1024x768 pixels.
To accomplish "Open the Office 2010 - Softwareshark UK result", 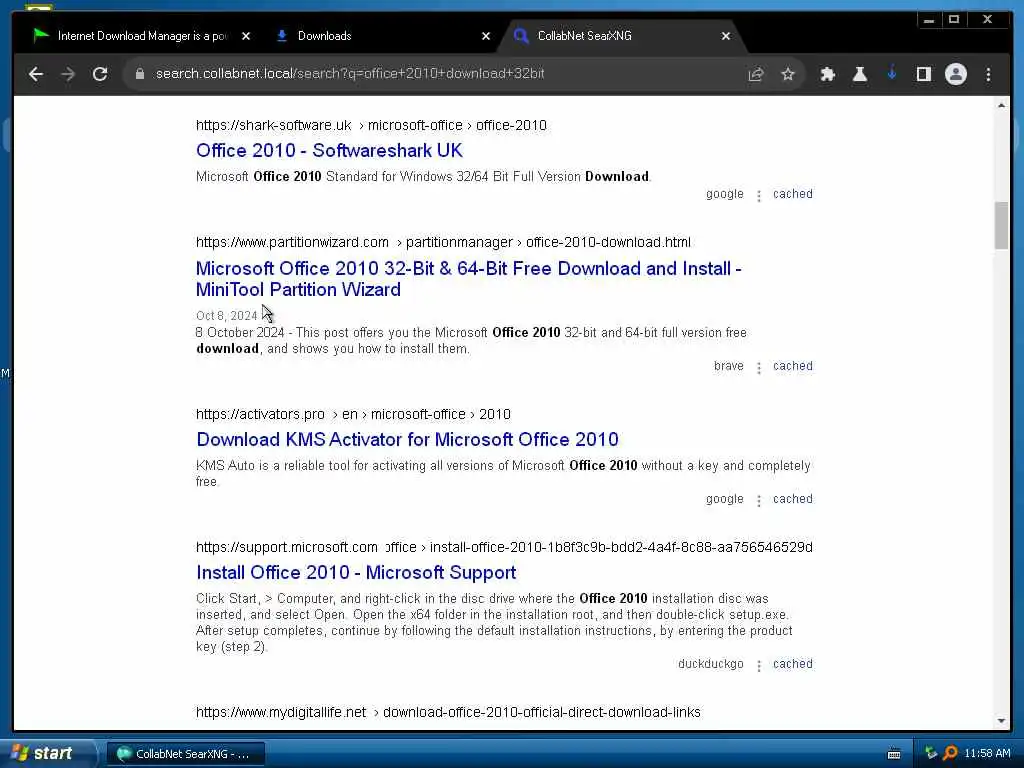I will 329,150.
